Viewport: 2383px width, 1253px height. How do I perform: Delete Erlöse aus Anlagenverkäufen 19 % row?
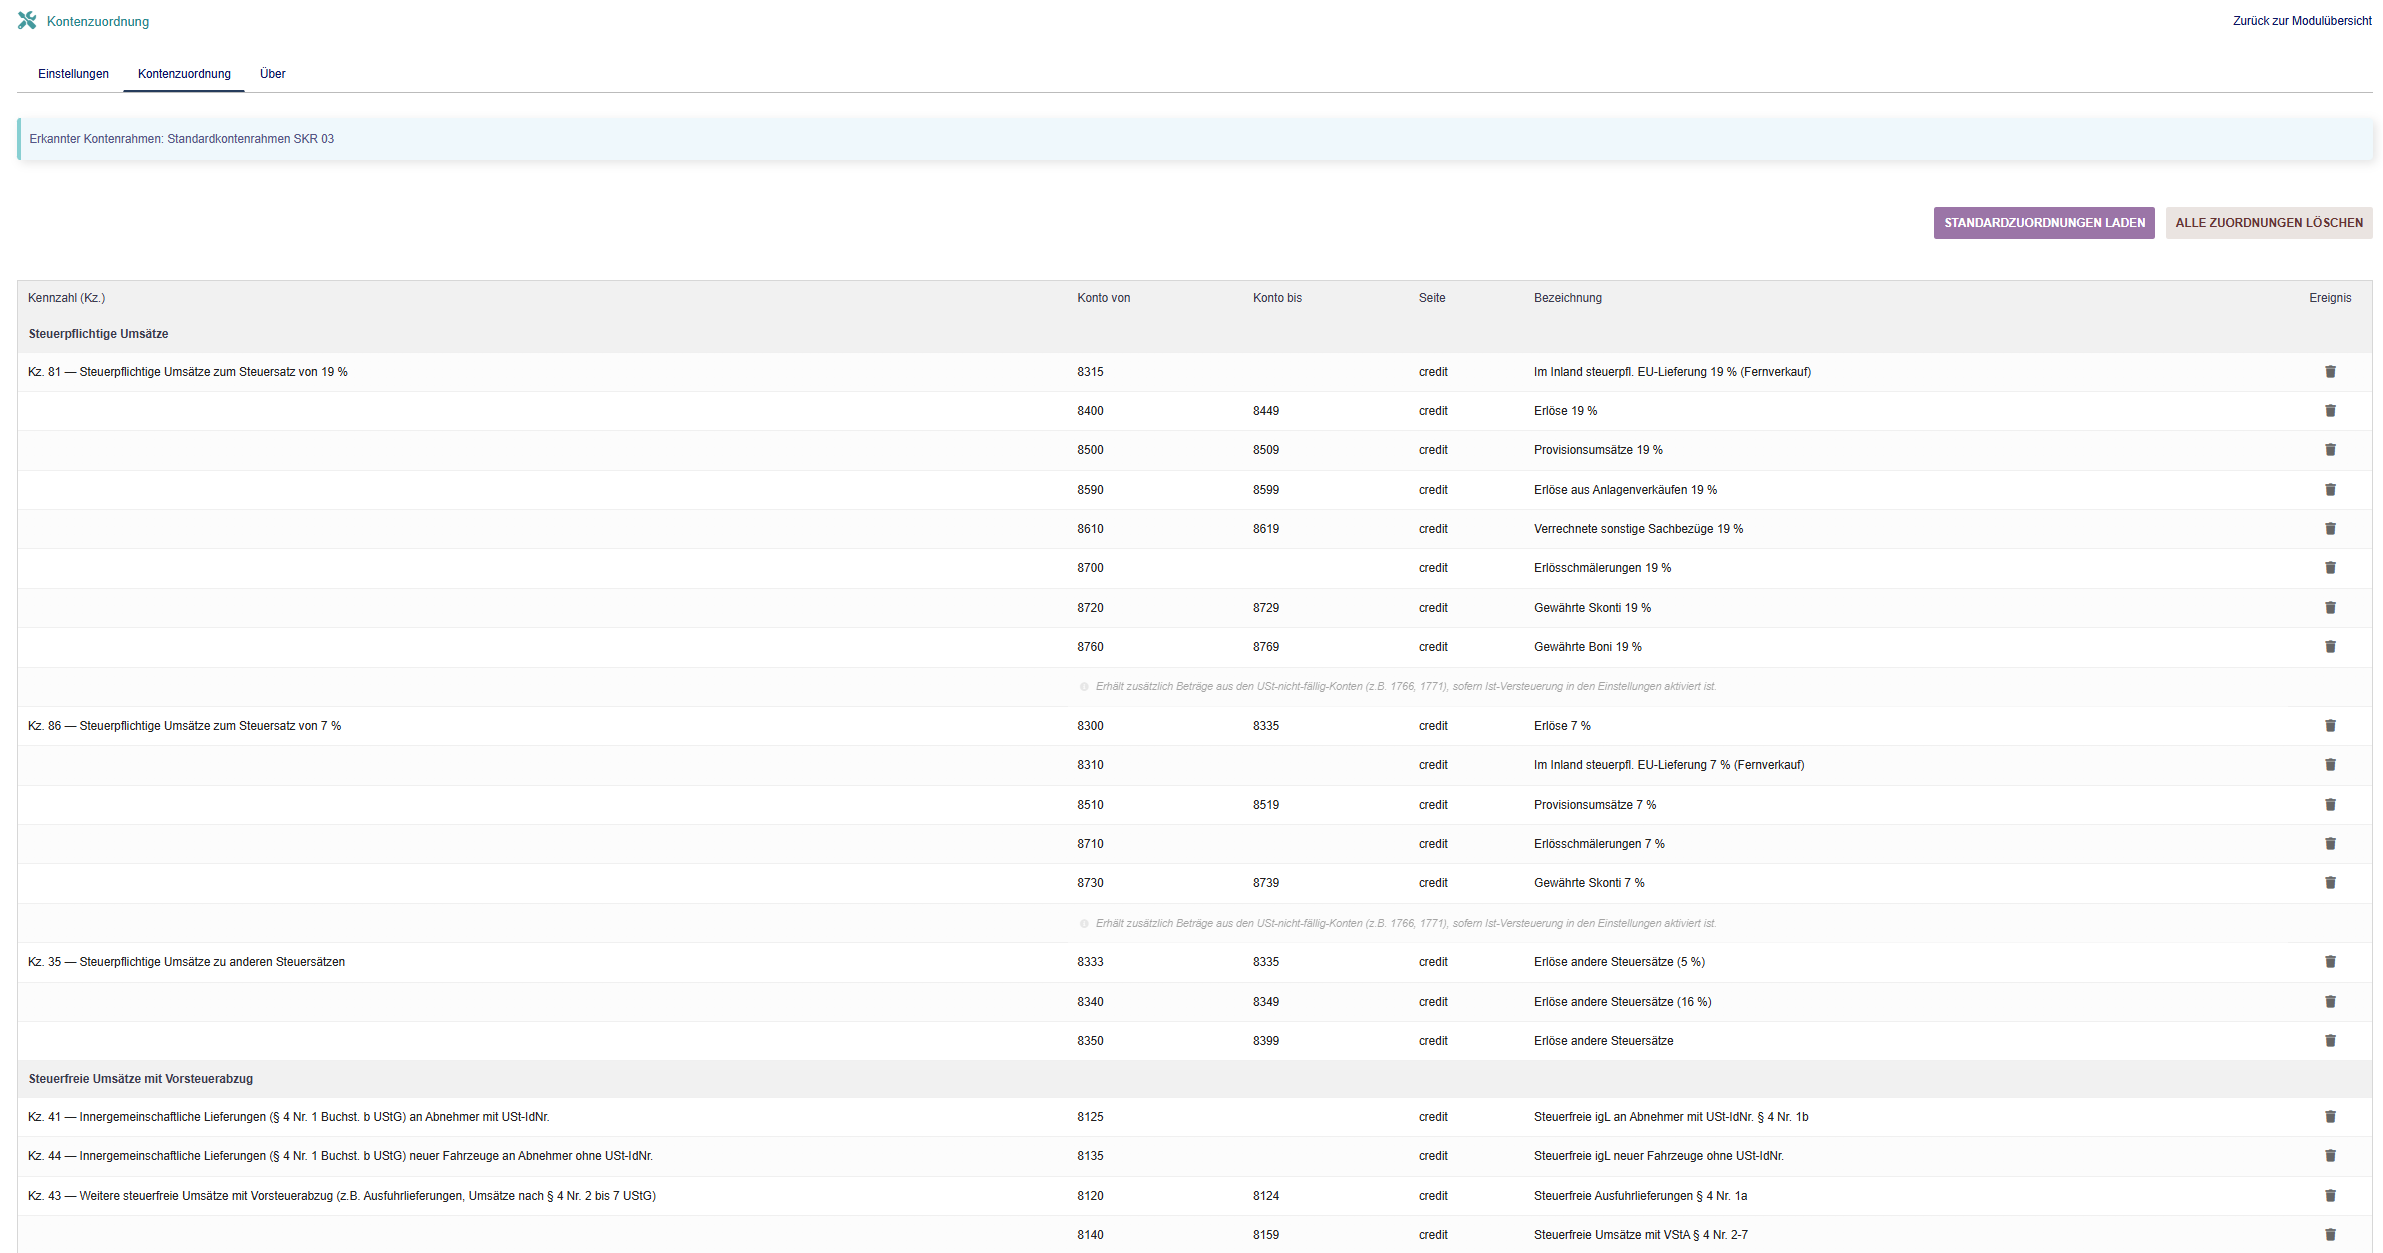[2330, 490]
